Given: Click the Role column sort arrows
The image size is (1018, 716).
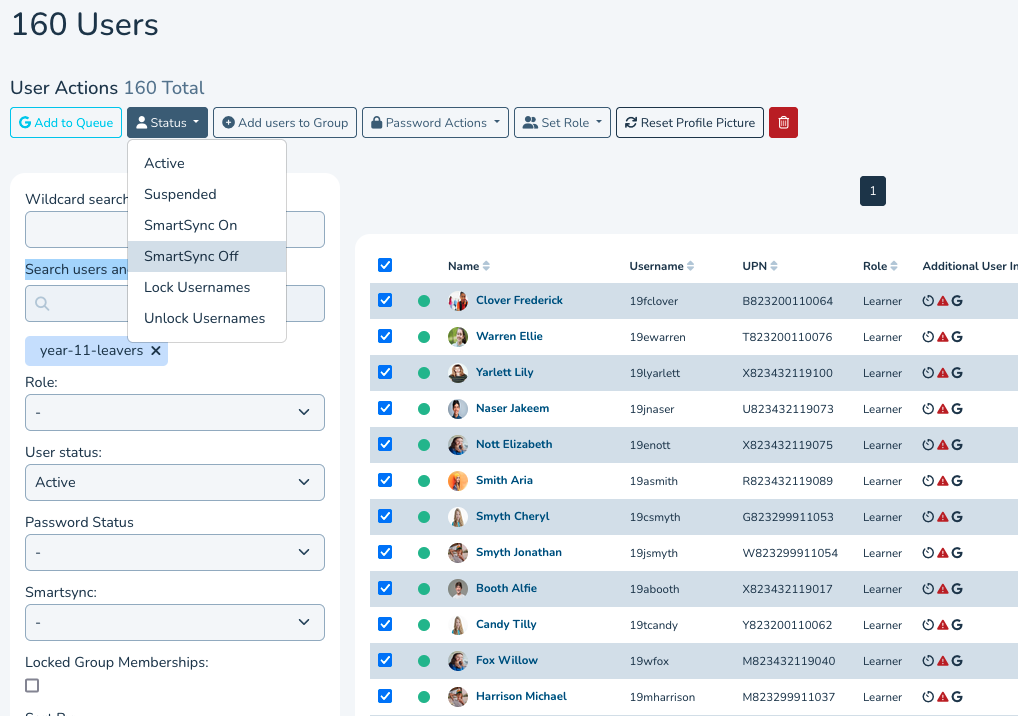Looking at the screenshot, I should tap(894, 266).
